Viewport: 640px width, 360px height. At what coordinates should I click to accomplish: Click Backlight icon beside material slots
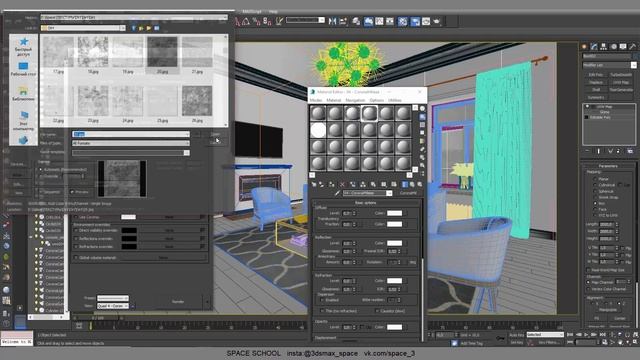point(422,117)
